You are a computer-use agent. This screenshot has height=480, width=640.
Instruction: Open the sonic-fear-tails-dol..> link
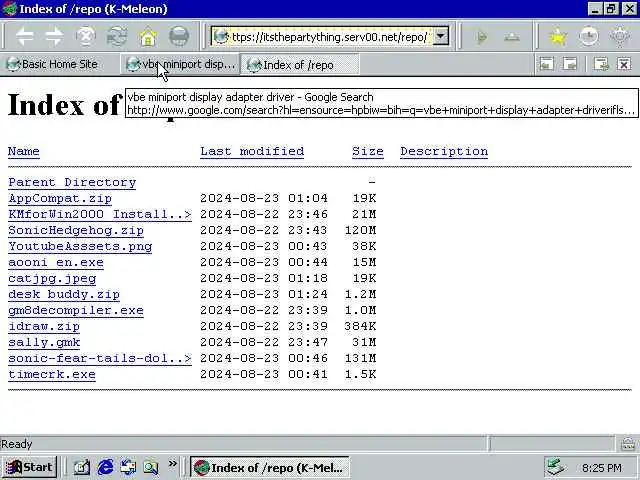pos(100,358)
